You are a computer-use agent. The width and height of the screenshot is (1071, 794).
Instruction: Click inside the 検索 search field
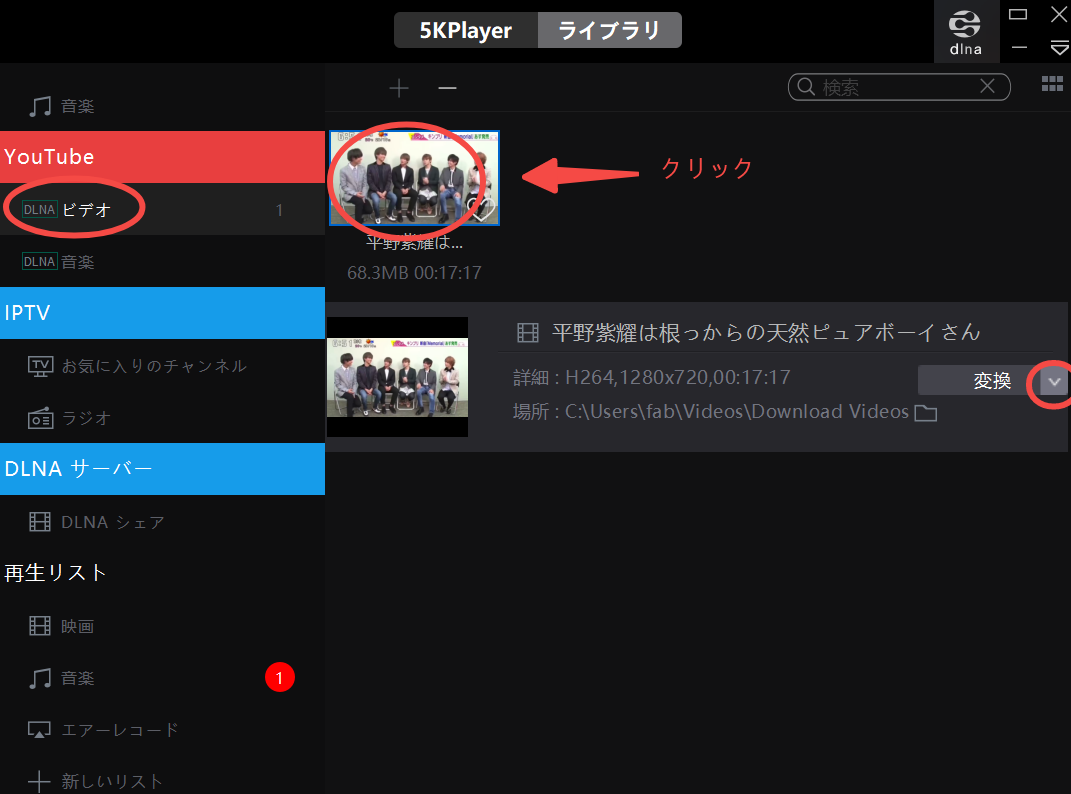pos(895,87)
